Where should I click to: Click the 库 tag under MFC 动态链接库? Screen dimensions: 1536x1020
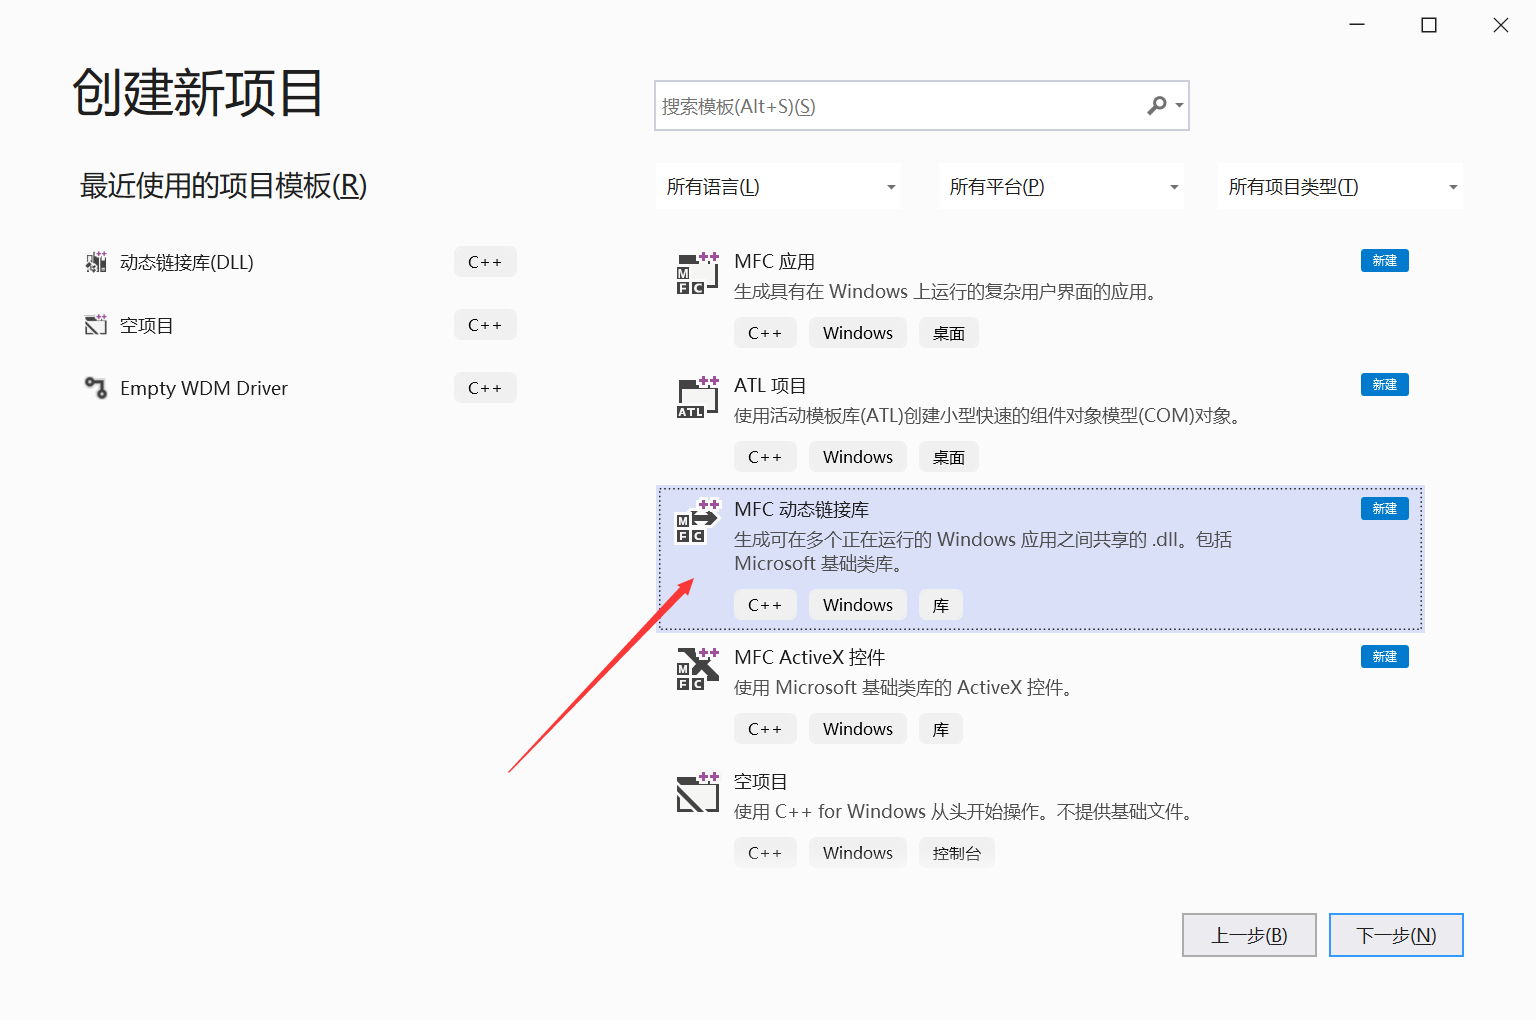[941, 605]
